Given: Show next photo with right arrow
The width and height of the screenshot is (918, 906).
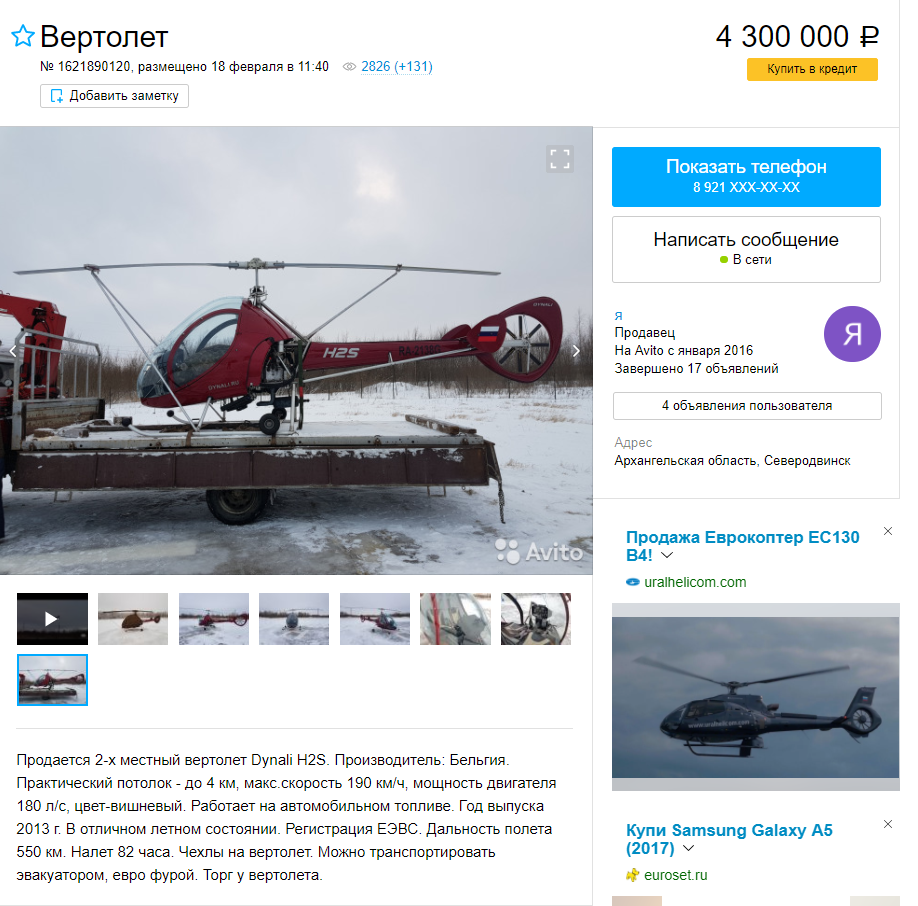Looking at the screenshot, I should 576,351.
